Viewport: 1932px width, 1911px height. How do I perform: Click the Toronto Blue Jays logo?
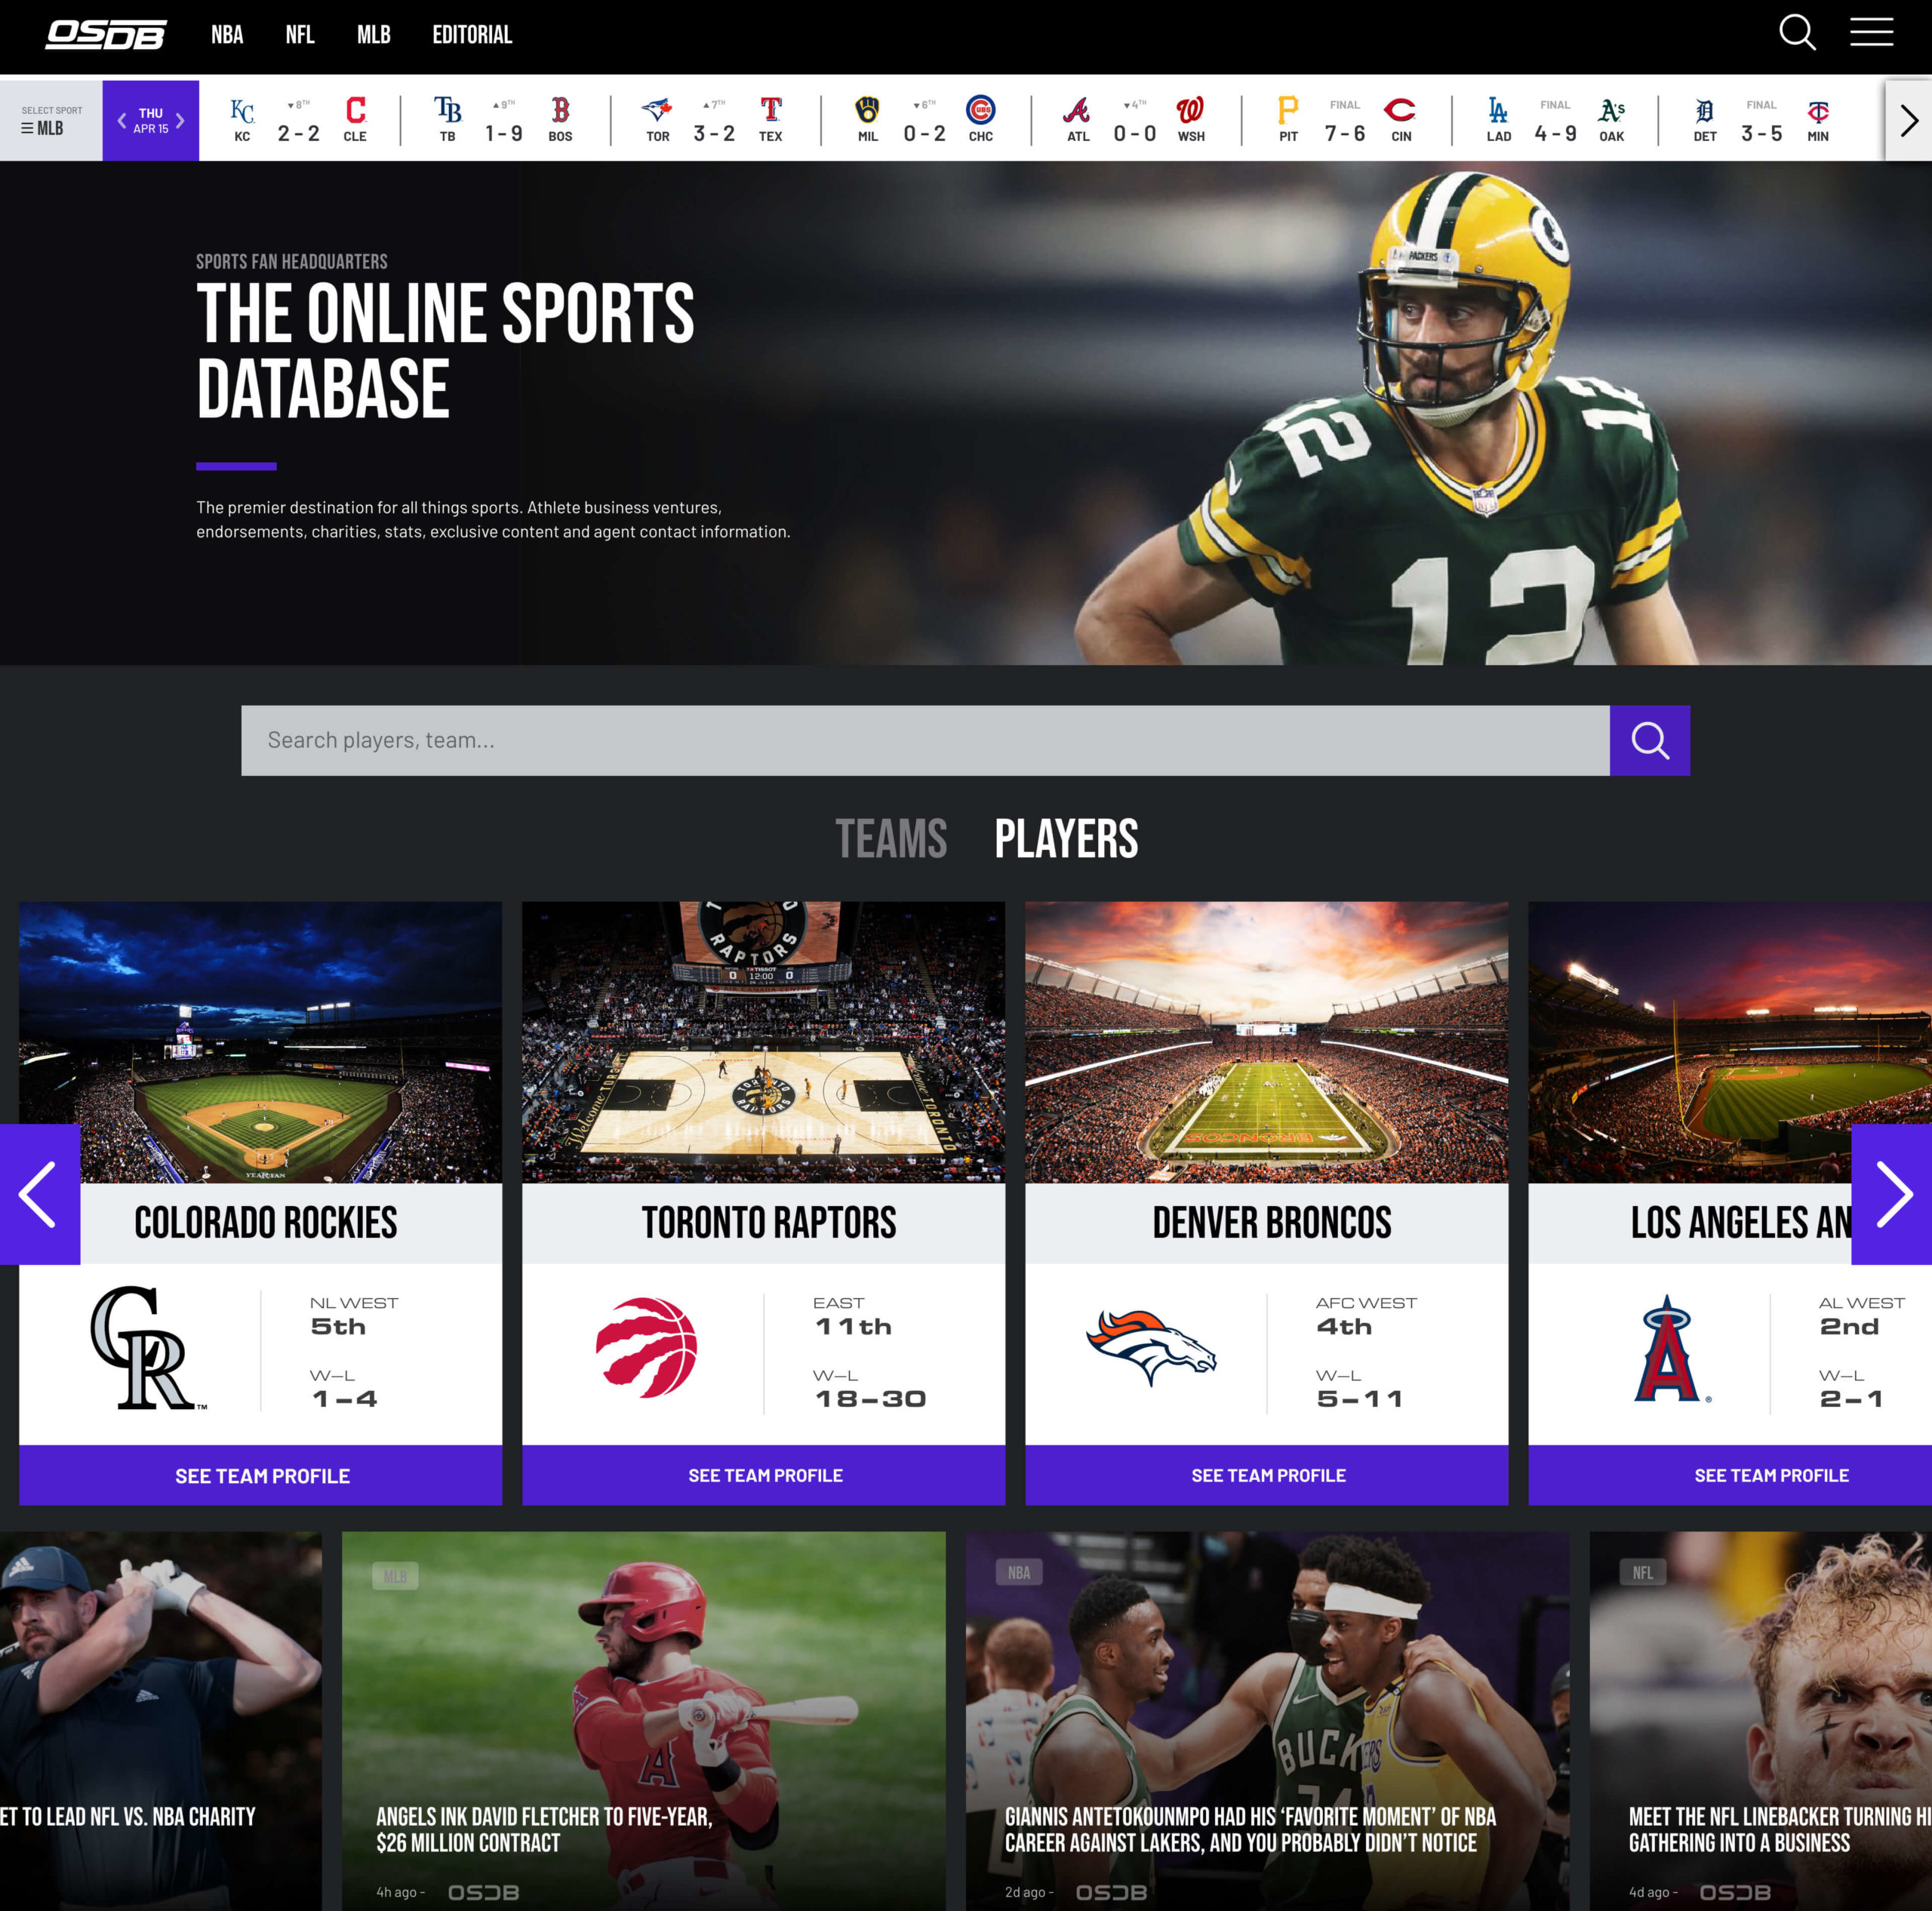(x=657, y=110)
